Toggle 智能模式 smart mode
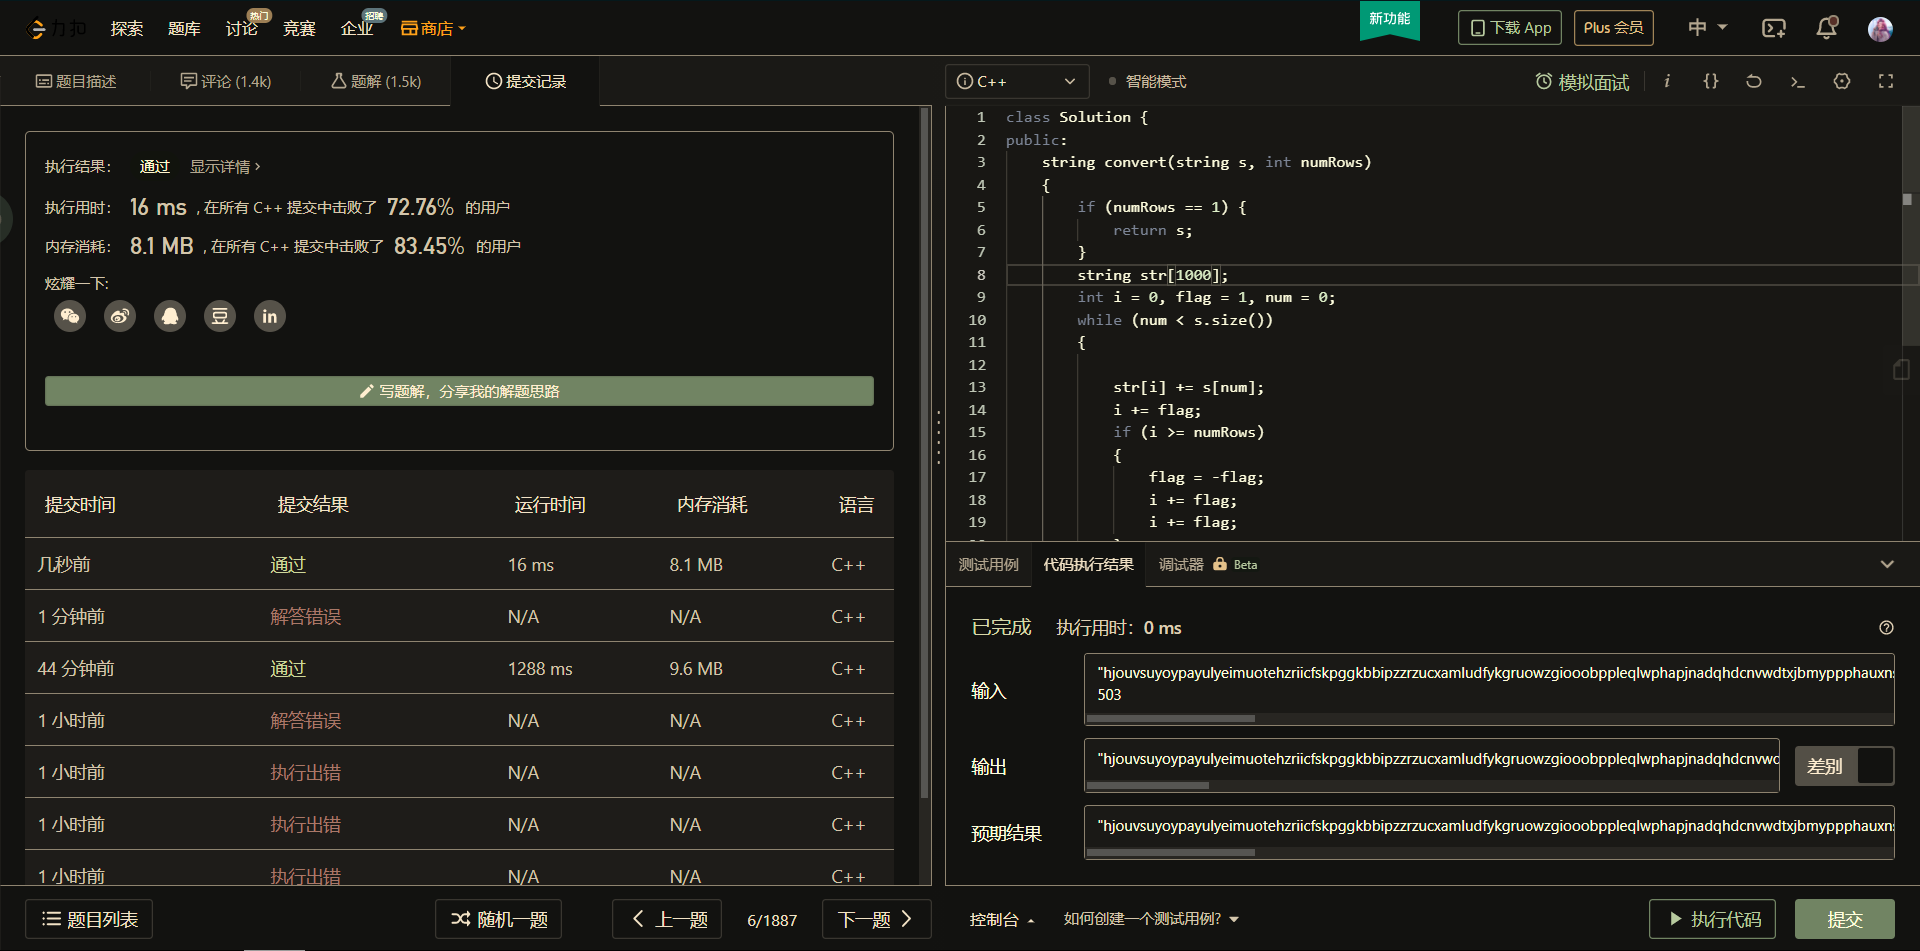This screenshot has height=951, width=1920. (x=1147, y=82)
